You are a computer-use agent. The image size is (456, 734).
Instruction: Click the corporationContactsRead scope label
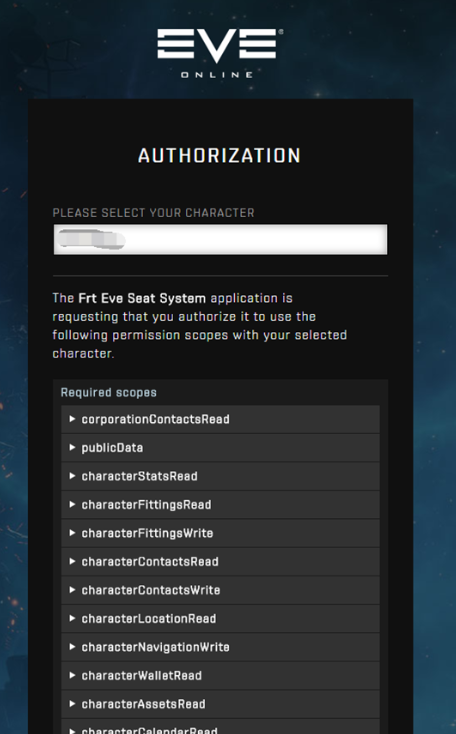(x=155, y=419)
